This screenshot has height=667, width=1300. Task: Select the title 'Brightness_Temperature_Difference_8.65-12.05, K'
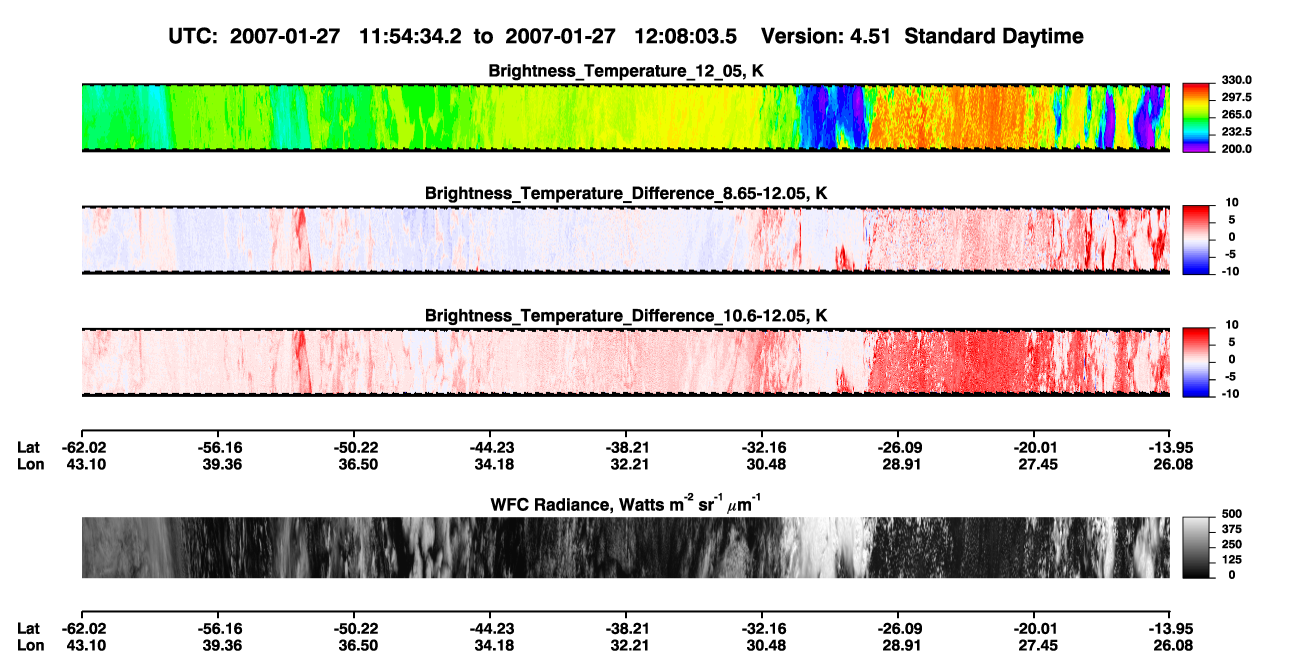(625, 193)
